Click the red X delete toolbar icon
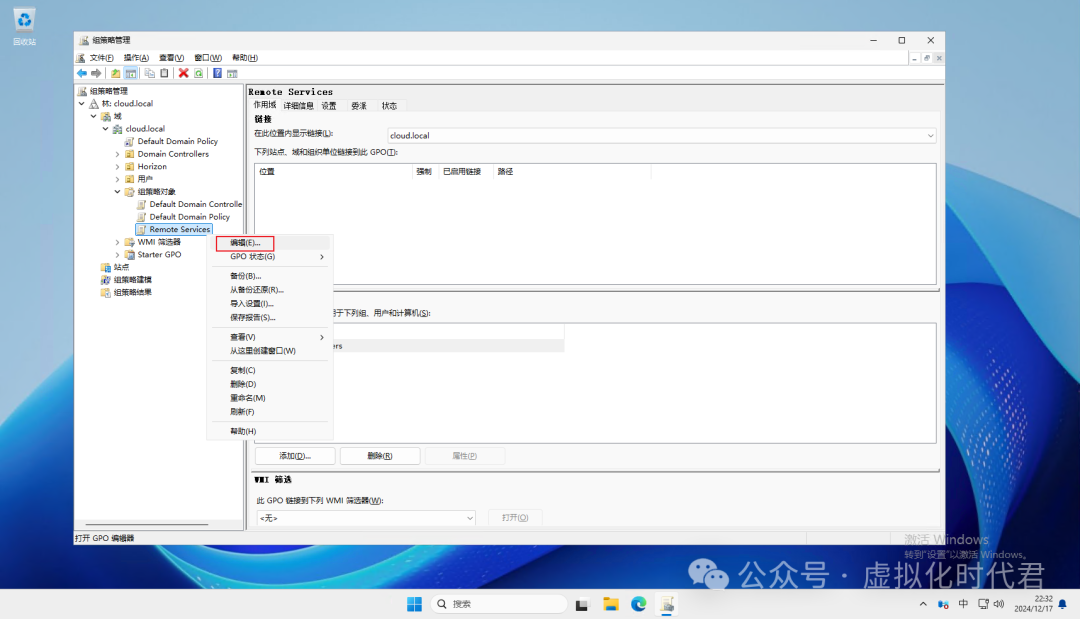 (183, 73)
